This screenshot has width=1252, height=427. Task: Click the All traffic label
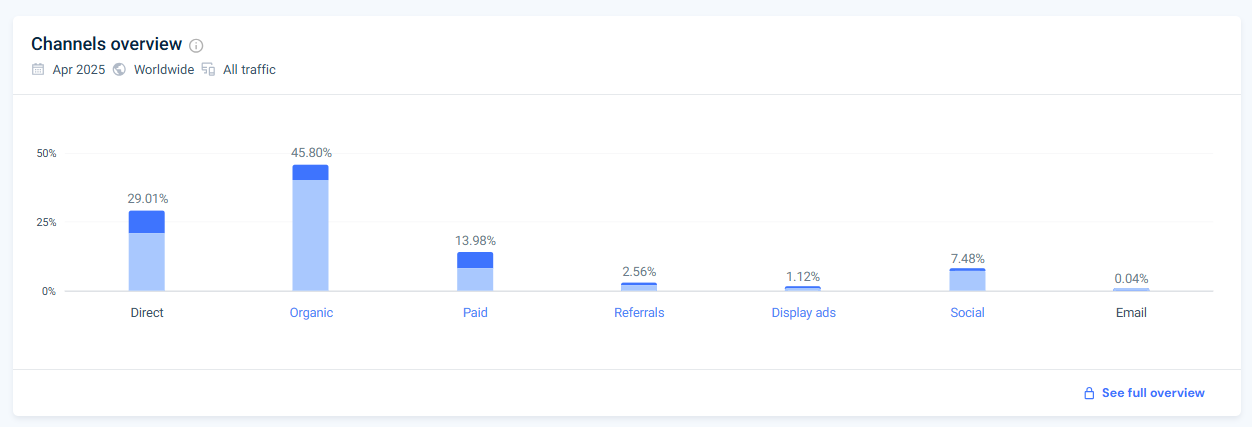click(x=249, y=69)
